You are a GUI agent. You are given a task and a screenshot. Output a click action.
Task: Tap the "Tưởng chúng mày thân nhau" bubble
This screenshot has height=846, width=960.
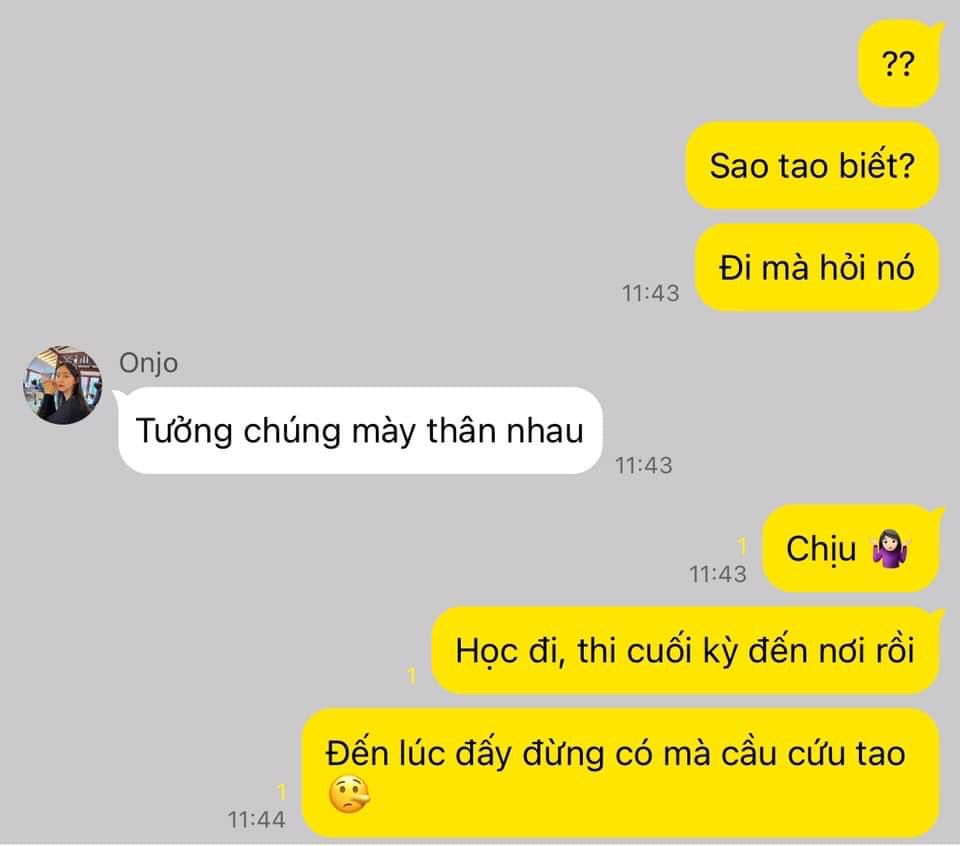coord(360,430)
